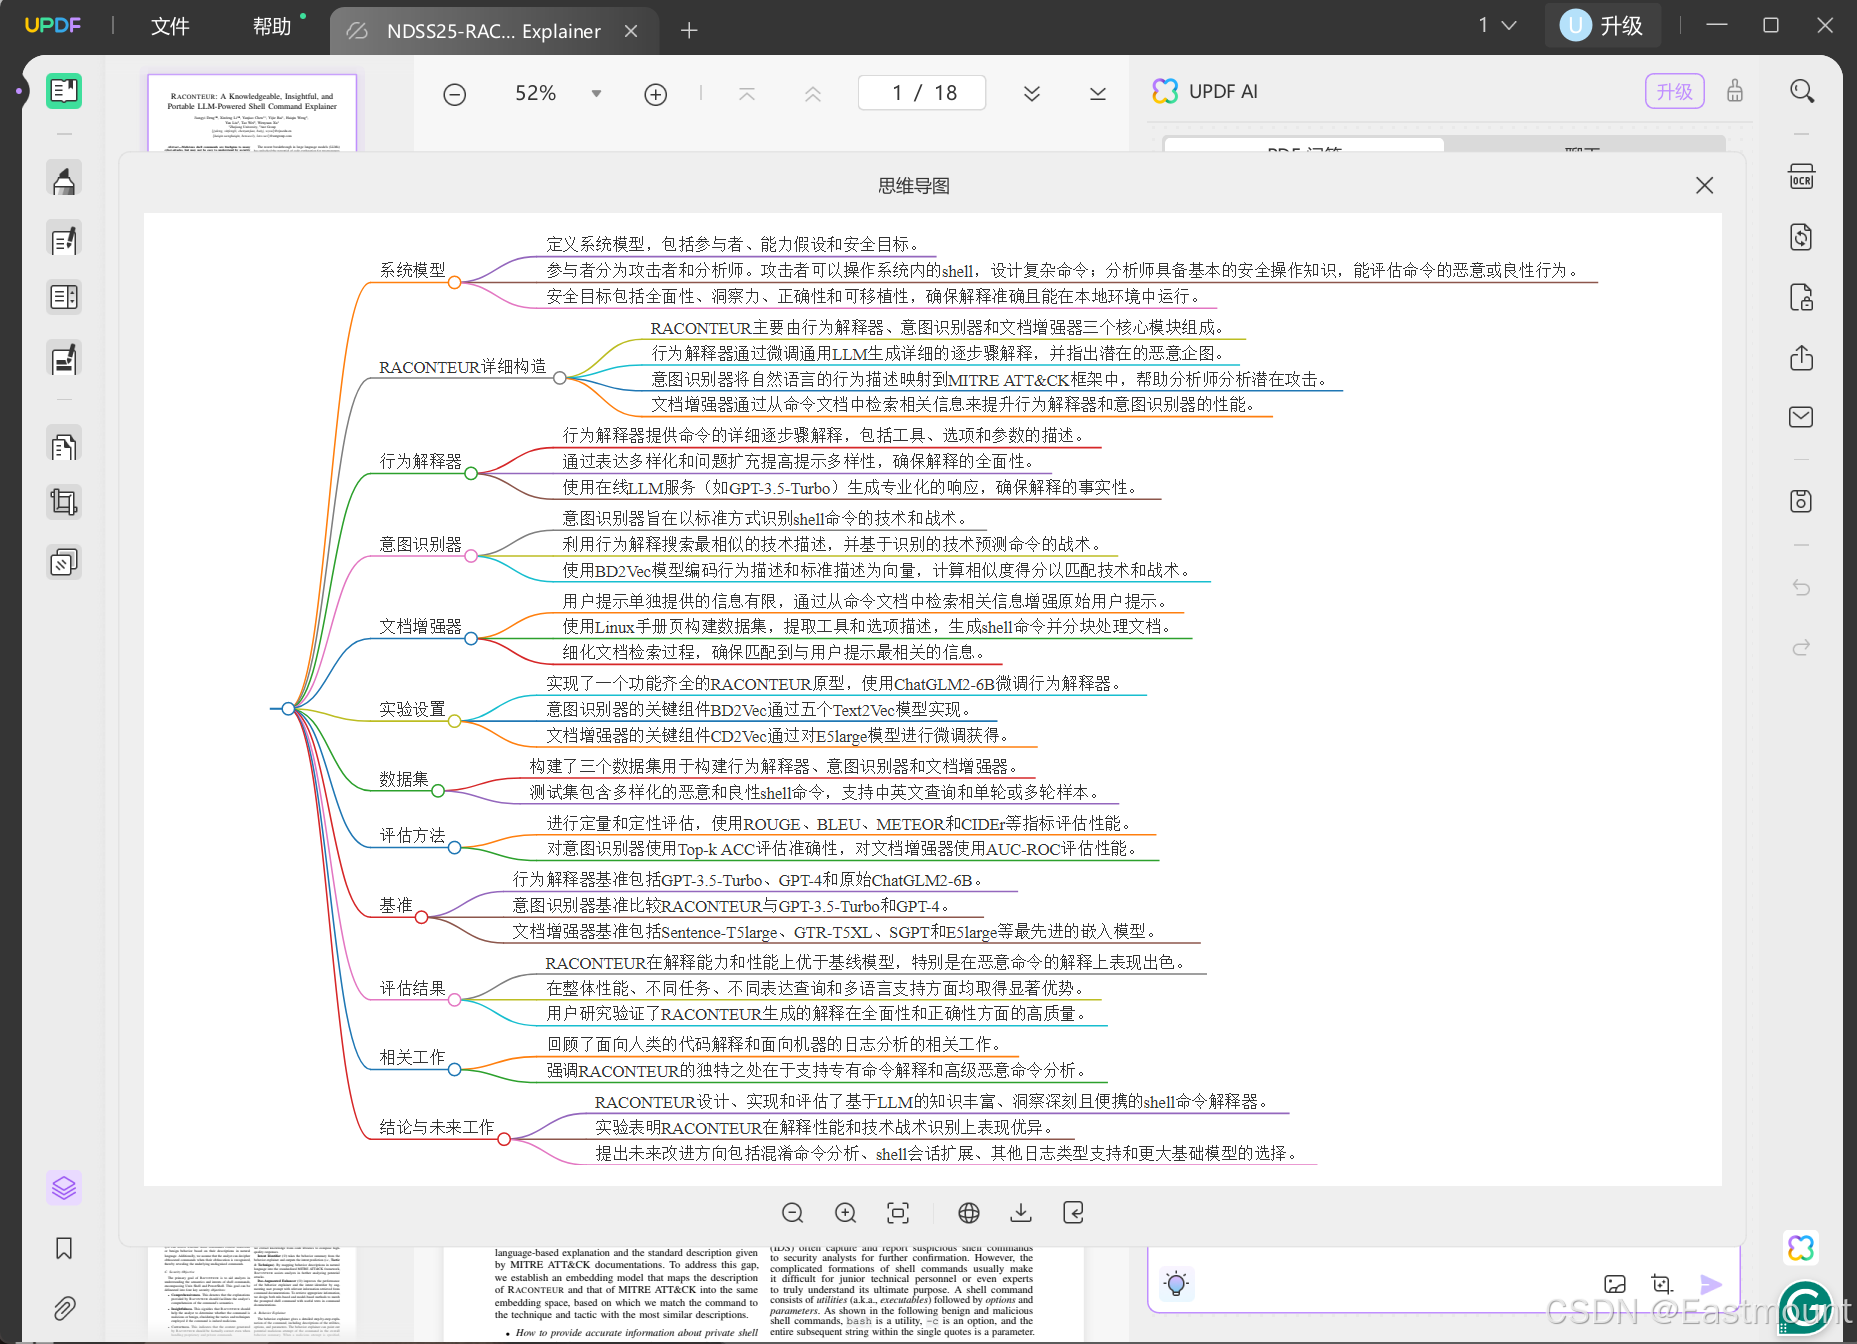Open the edit PDF tool

pyautogui.click(x=64, y=240)
